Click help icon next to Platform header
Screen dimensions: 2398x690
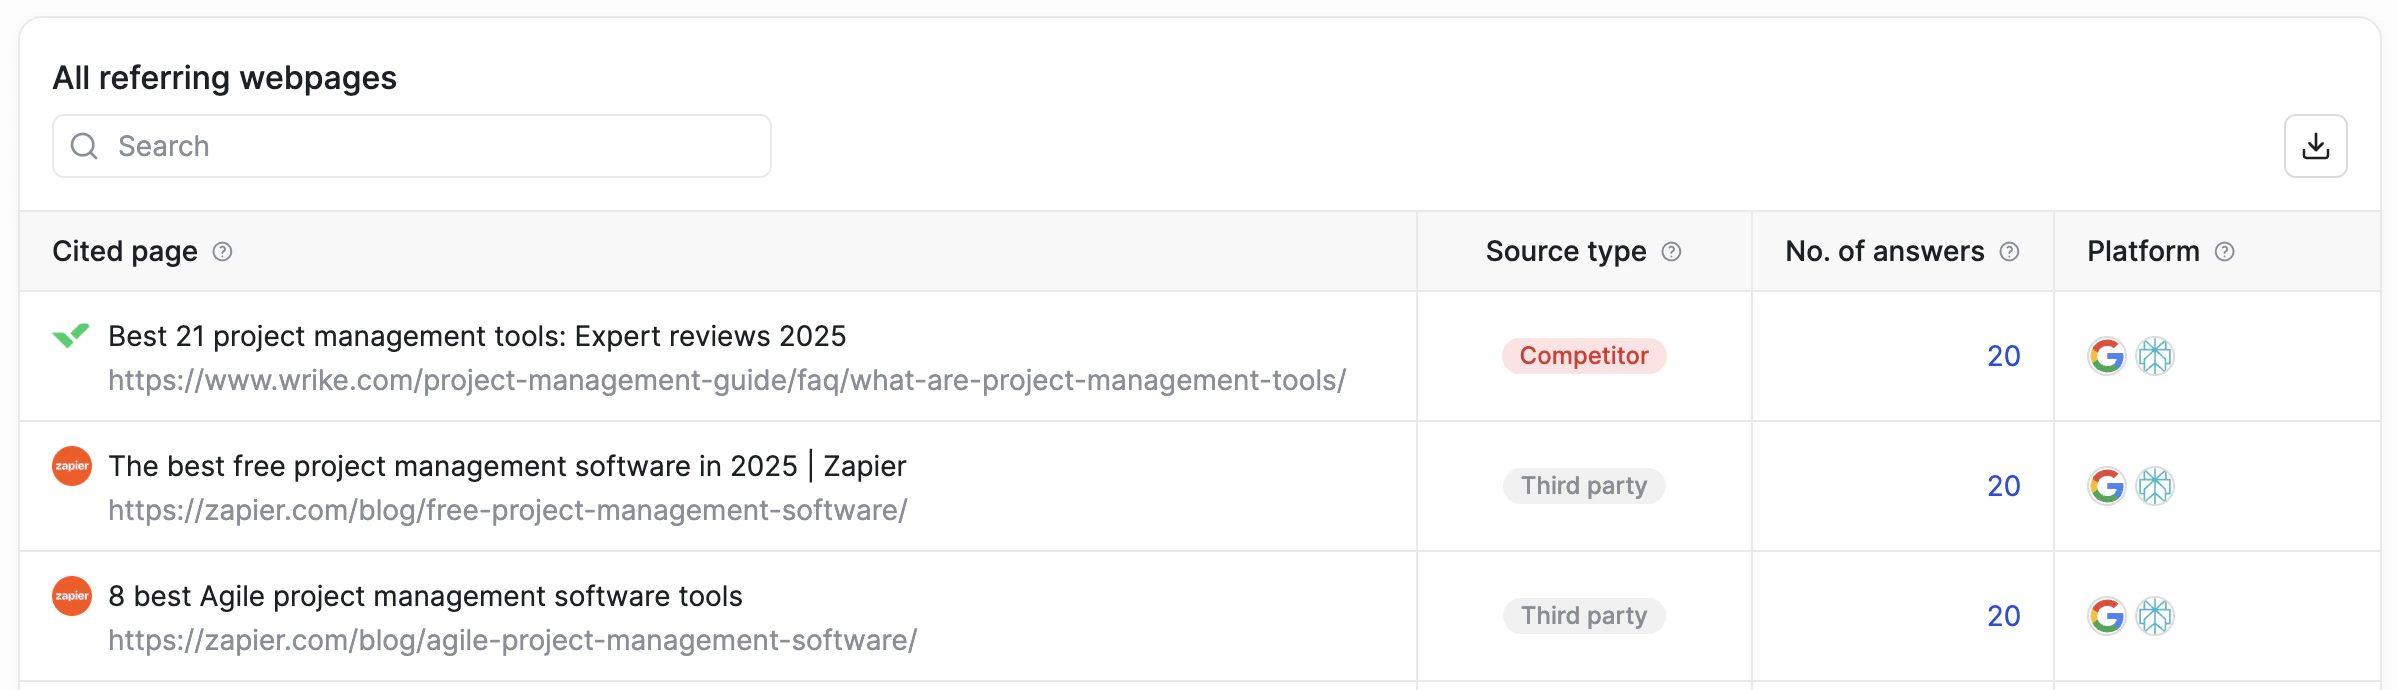(2225, 252)
